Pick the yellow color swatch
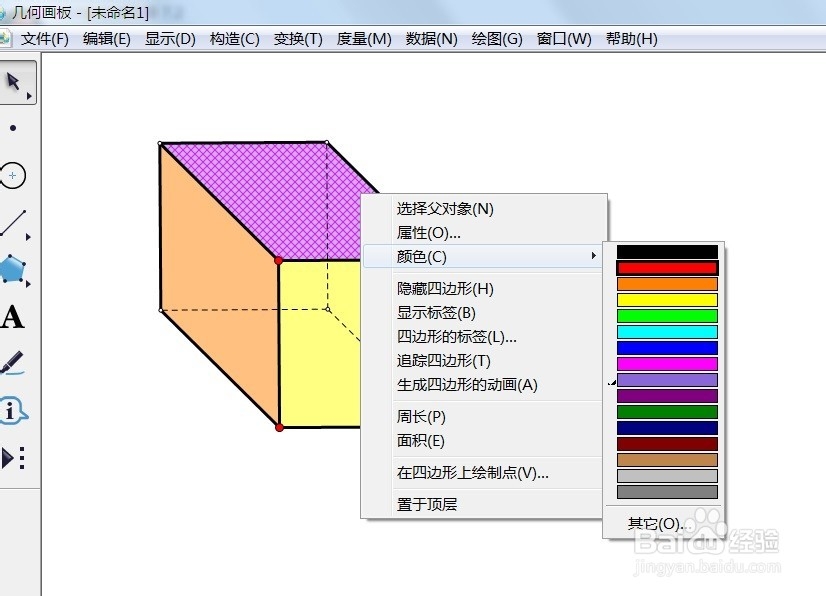Viewport: 826px width, 596px height. (x=667, y=300)
